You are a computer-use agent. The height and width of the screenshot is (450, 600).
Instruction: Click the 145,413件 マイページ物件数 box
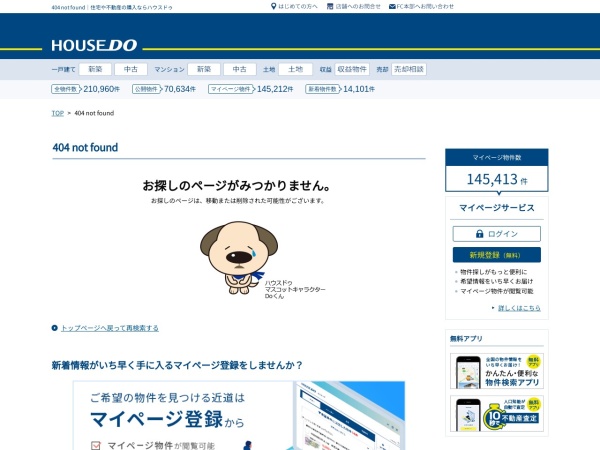click(497, 170)
